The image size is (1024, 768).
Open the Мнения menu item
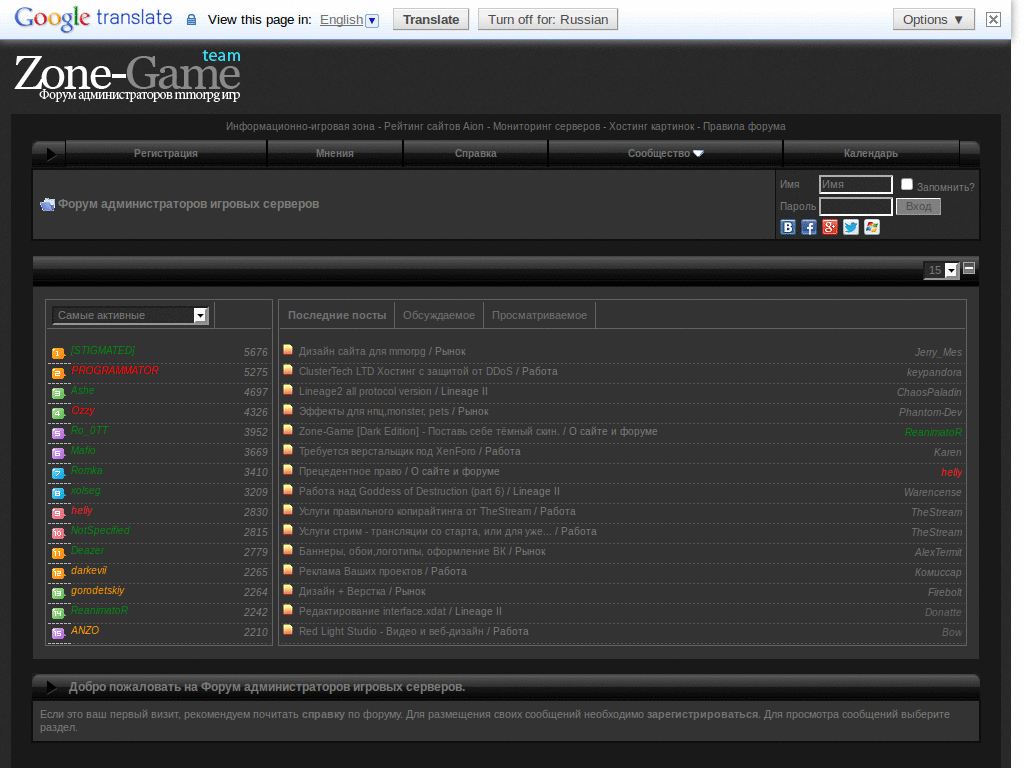click(335, 153)
